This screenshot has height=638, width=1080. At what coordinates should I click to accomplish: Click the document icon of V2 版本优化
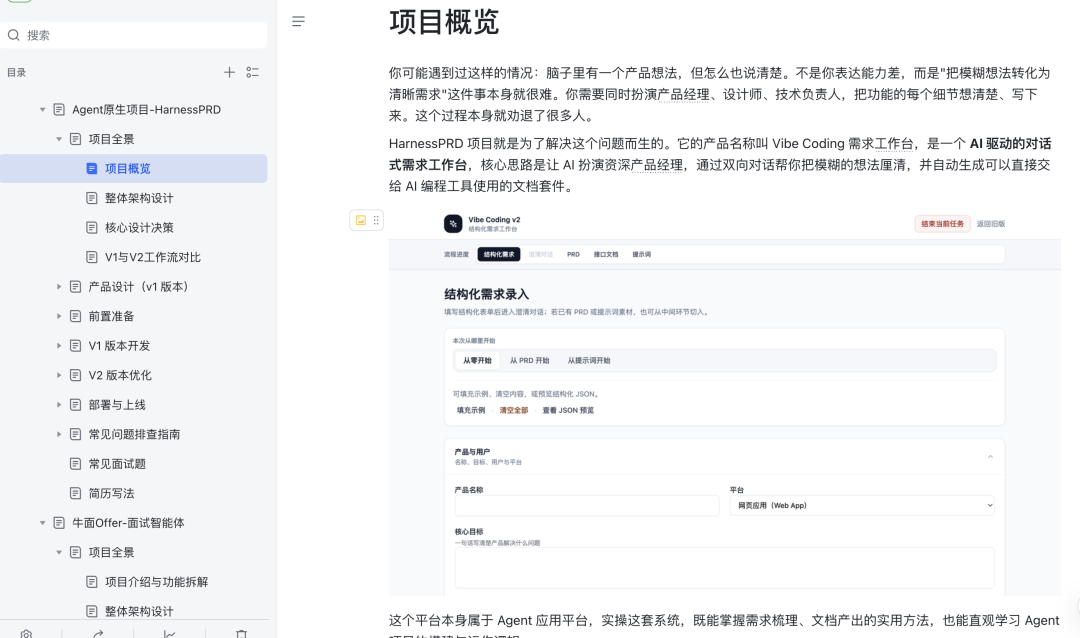point(76,375)
